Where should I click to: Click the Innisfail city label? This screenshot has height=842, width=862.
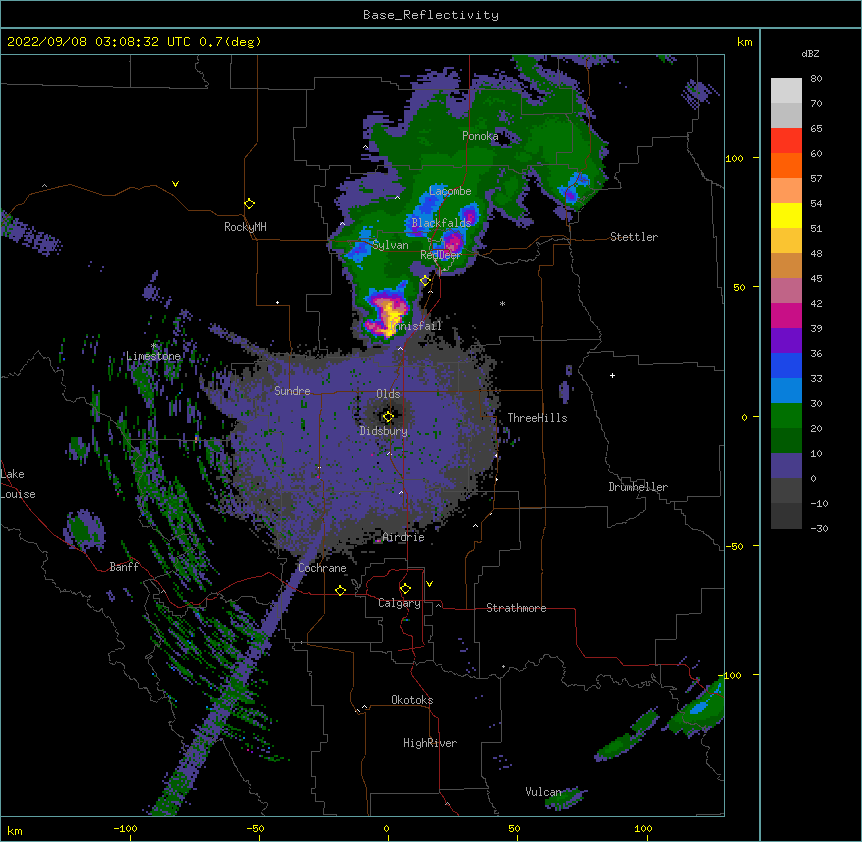415,326
